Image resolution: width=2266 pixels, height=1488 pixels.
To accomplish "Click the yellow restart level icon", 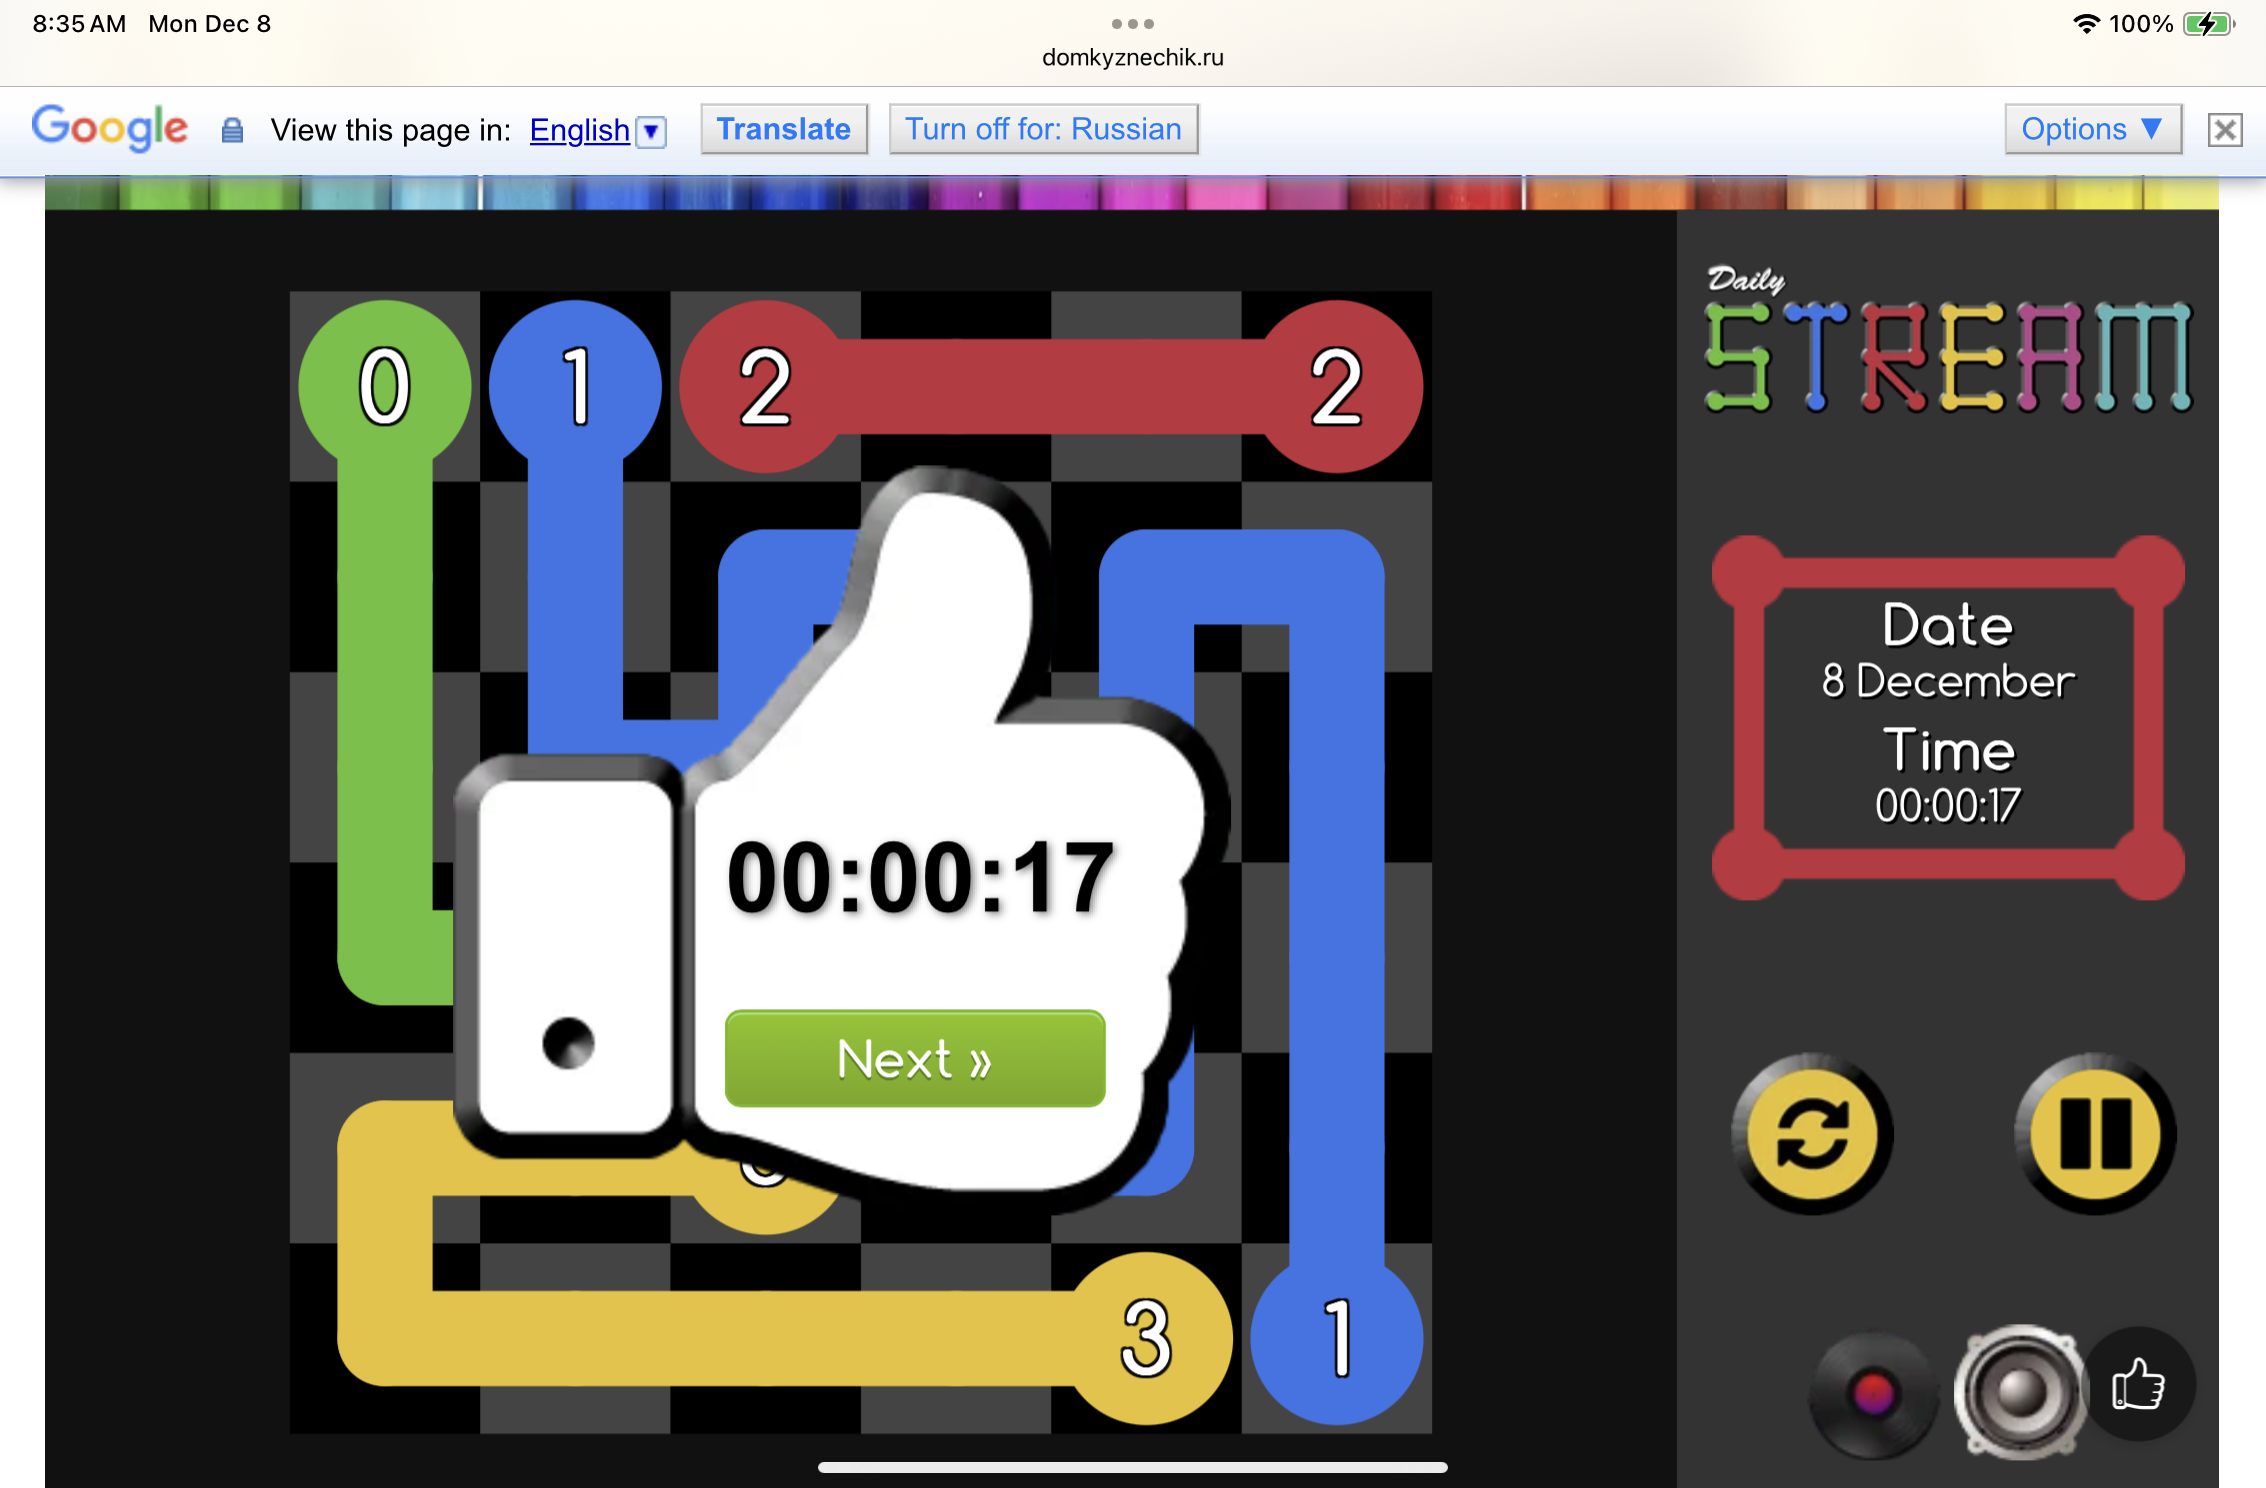I will click(1811, 1134).
